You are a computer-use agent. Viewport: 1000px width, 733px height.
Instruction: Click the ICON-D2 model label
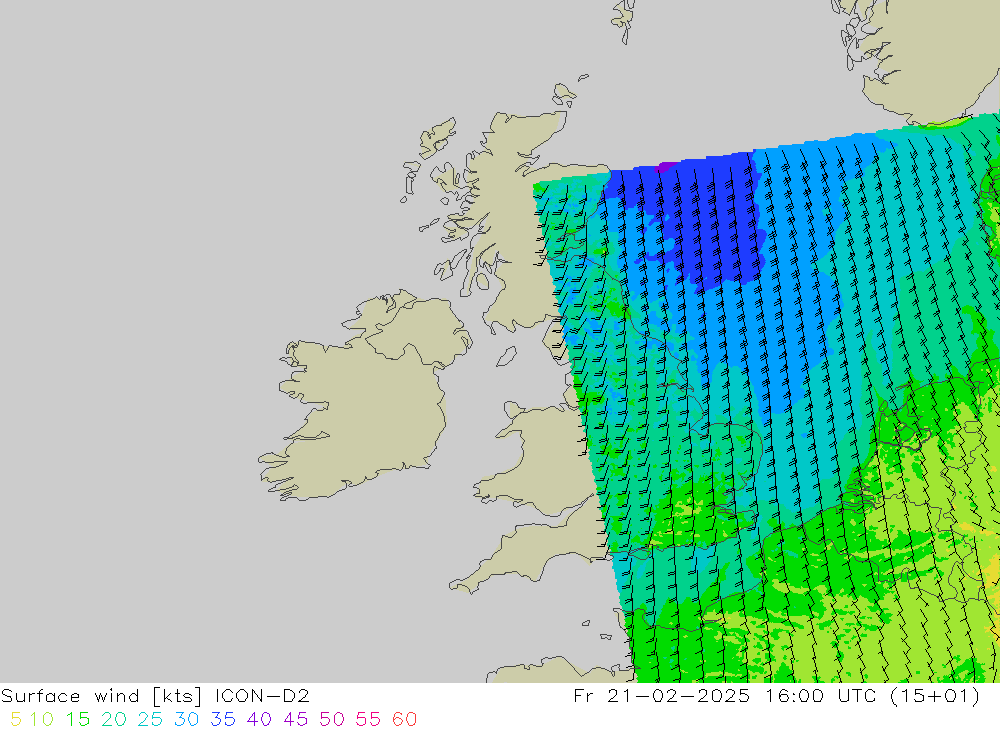tap(262, 695)
